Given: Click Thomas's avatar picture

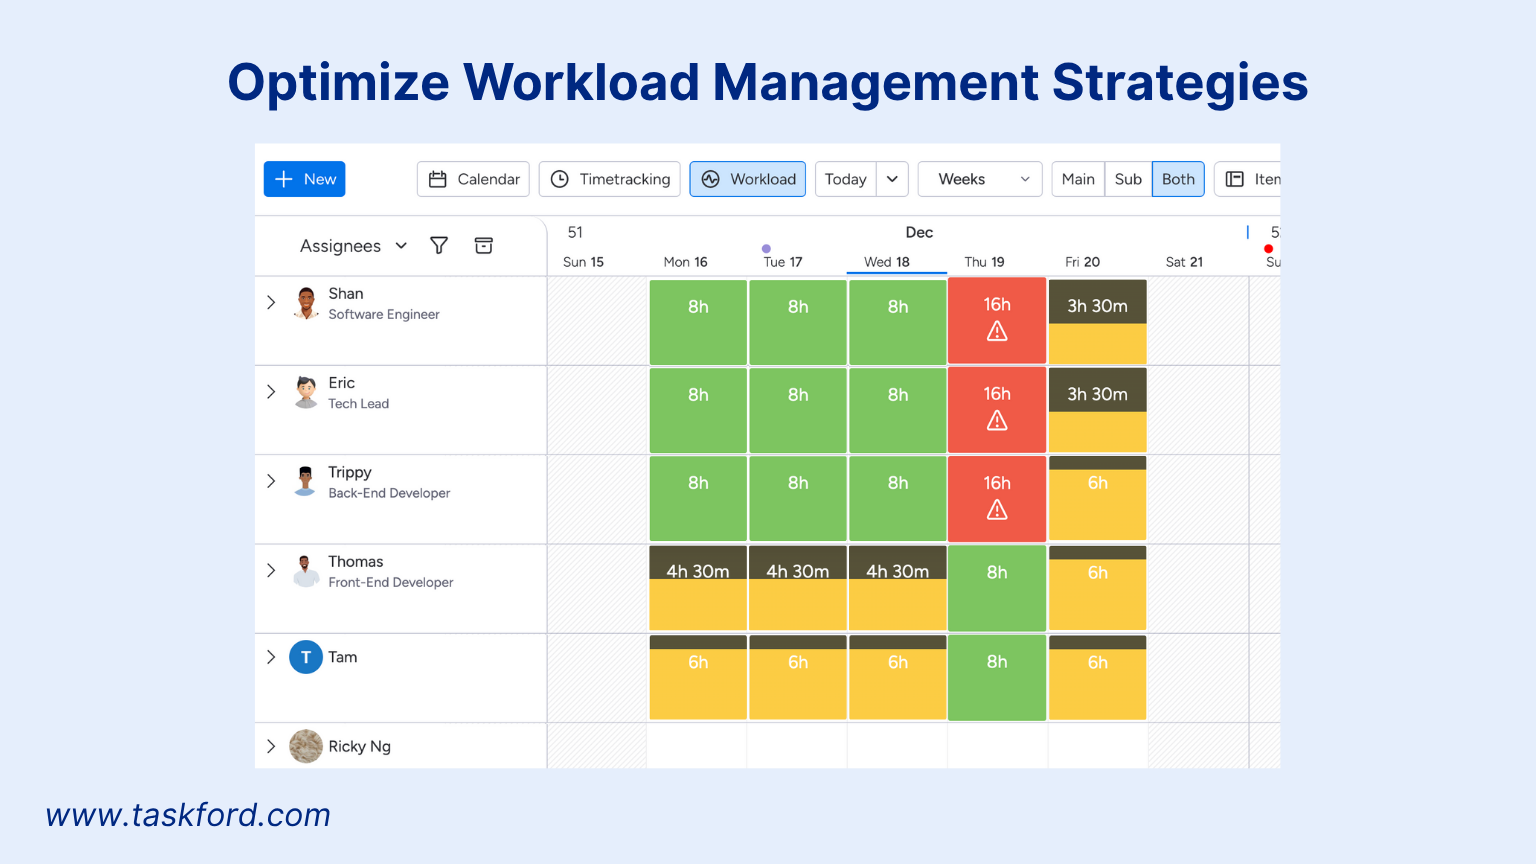Looking at the screenshot, I should coord(306,570).
